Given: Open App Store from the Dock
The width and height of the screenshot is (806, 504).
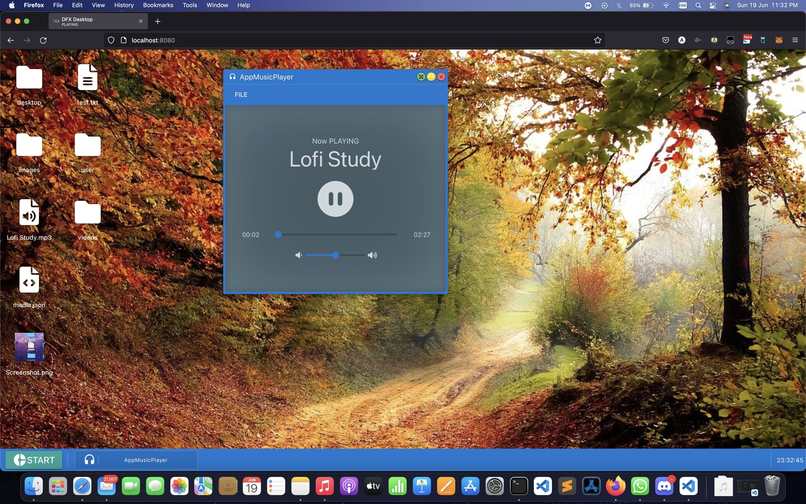Looking at the screenshot, I should coord(470,485).
